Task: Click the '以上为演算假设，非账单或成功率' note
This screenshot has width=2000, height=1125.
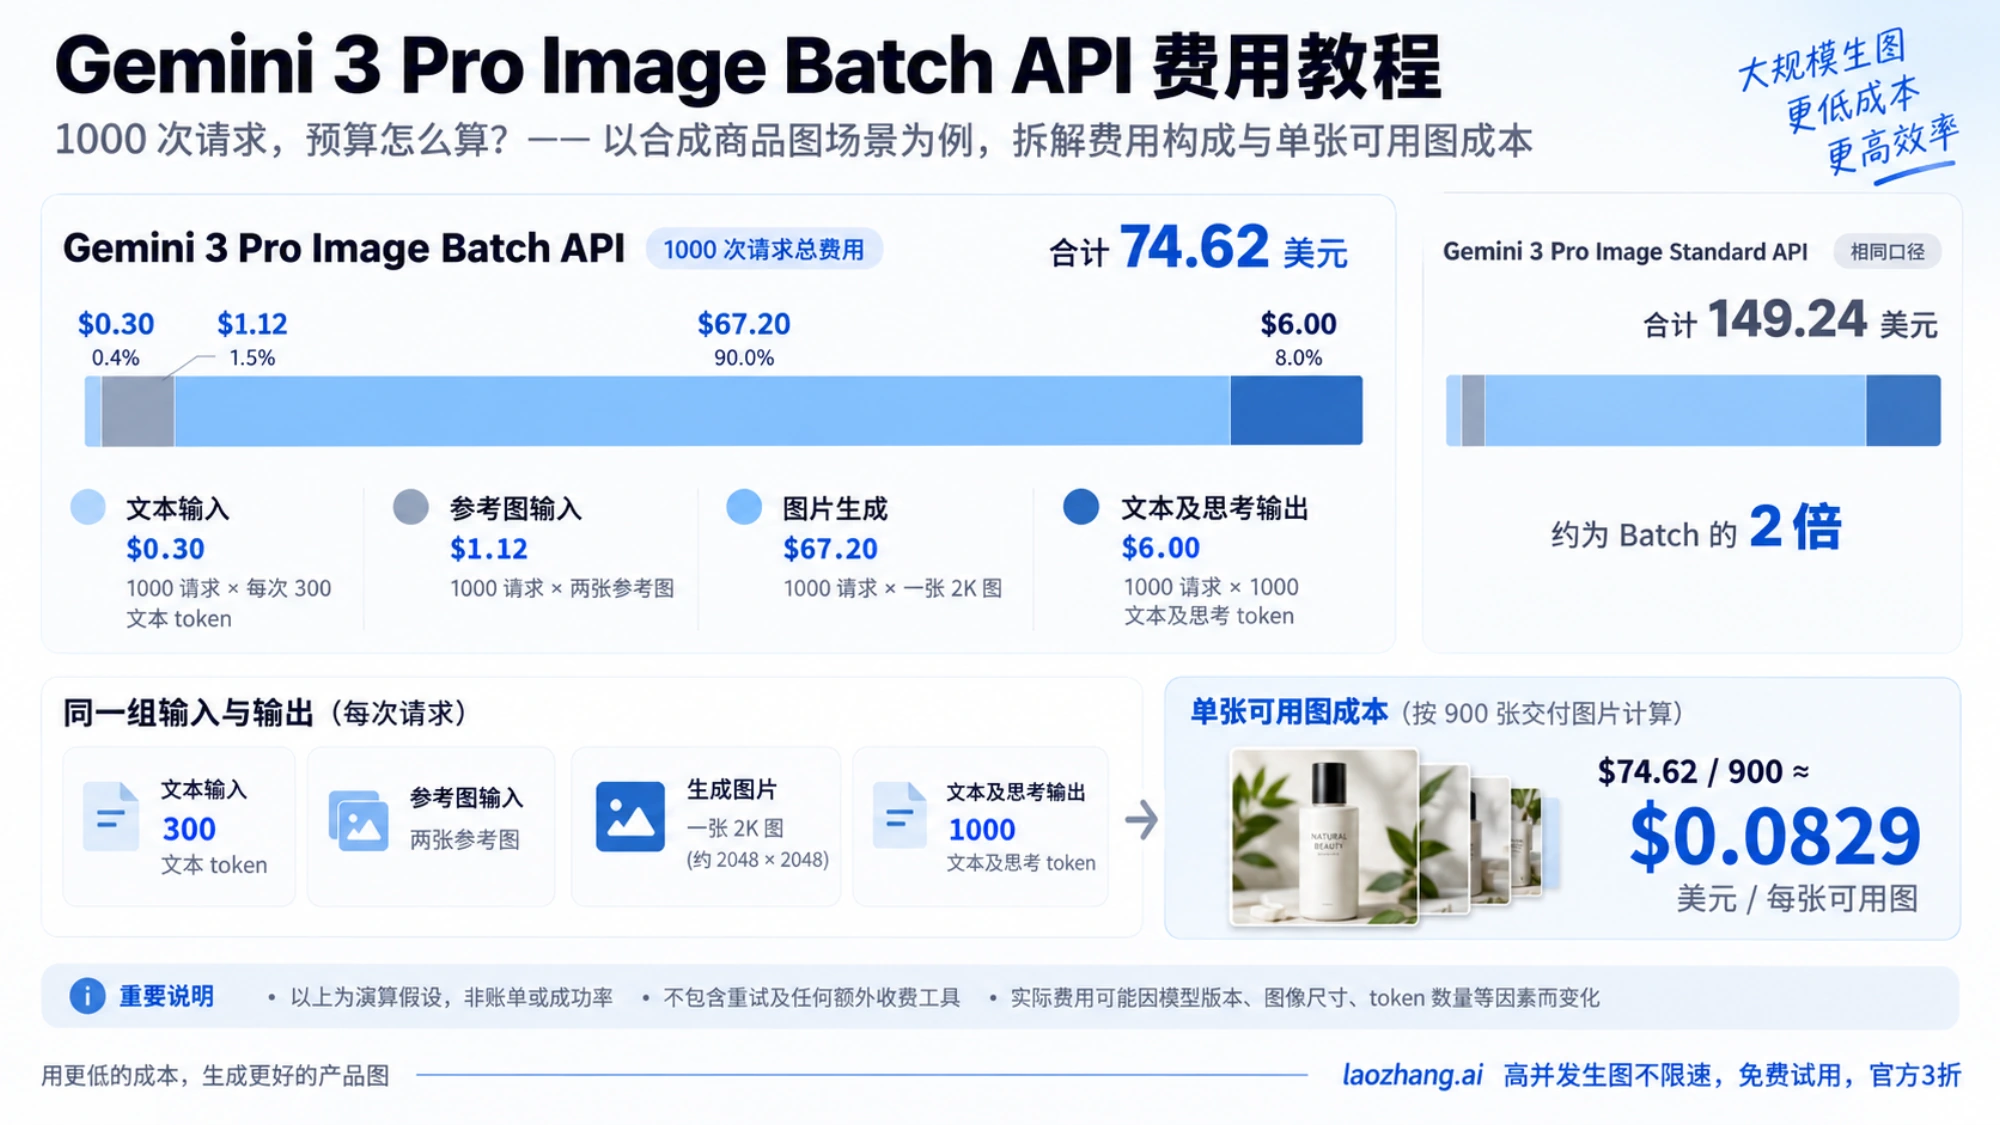Action: (452, 997)
